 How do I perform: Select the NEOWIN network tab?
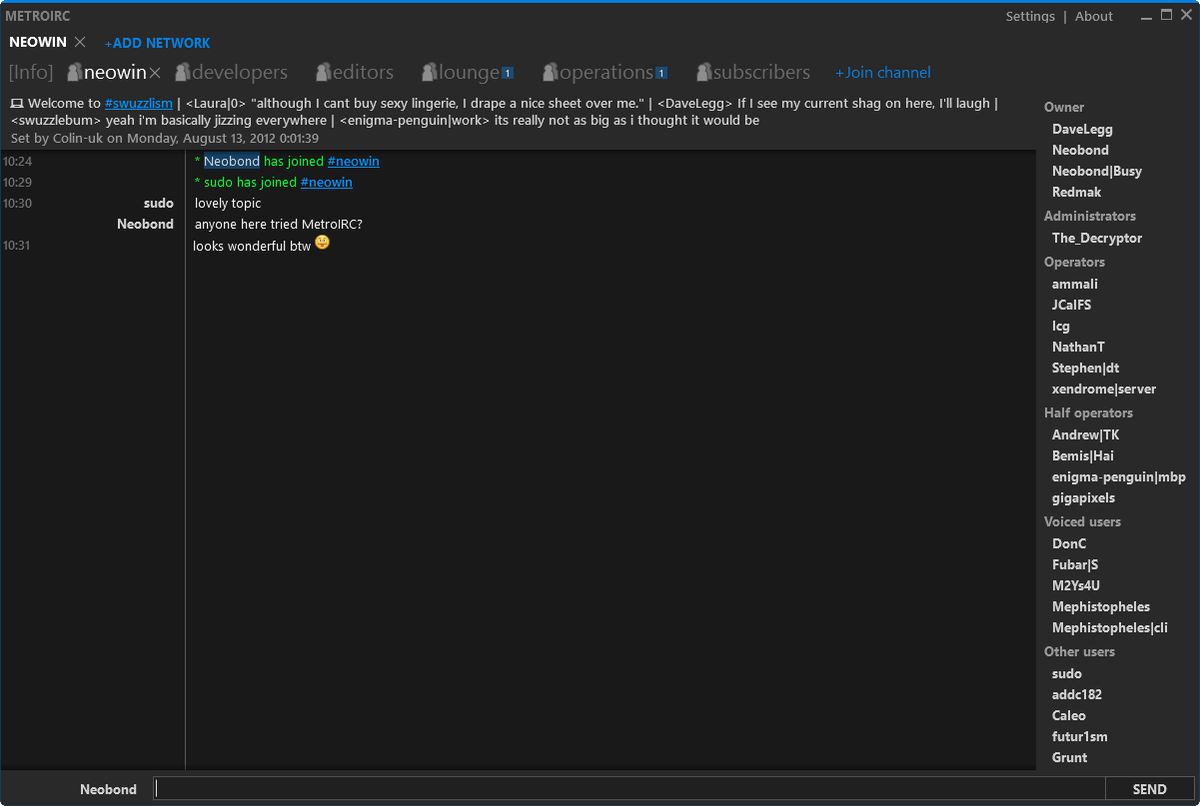[x=37, y=42]
